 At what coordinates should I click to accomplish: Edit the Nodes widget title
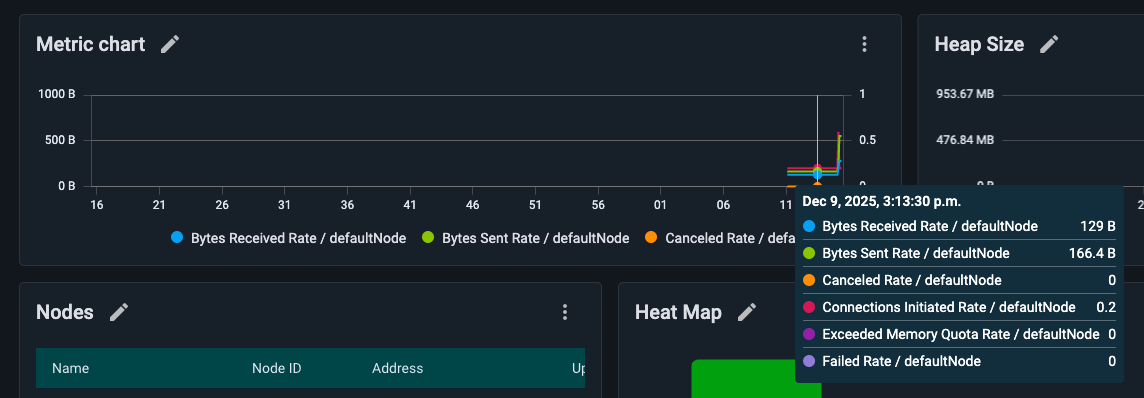click(x=119, y=313)
